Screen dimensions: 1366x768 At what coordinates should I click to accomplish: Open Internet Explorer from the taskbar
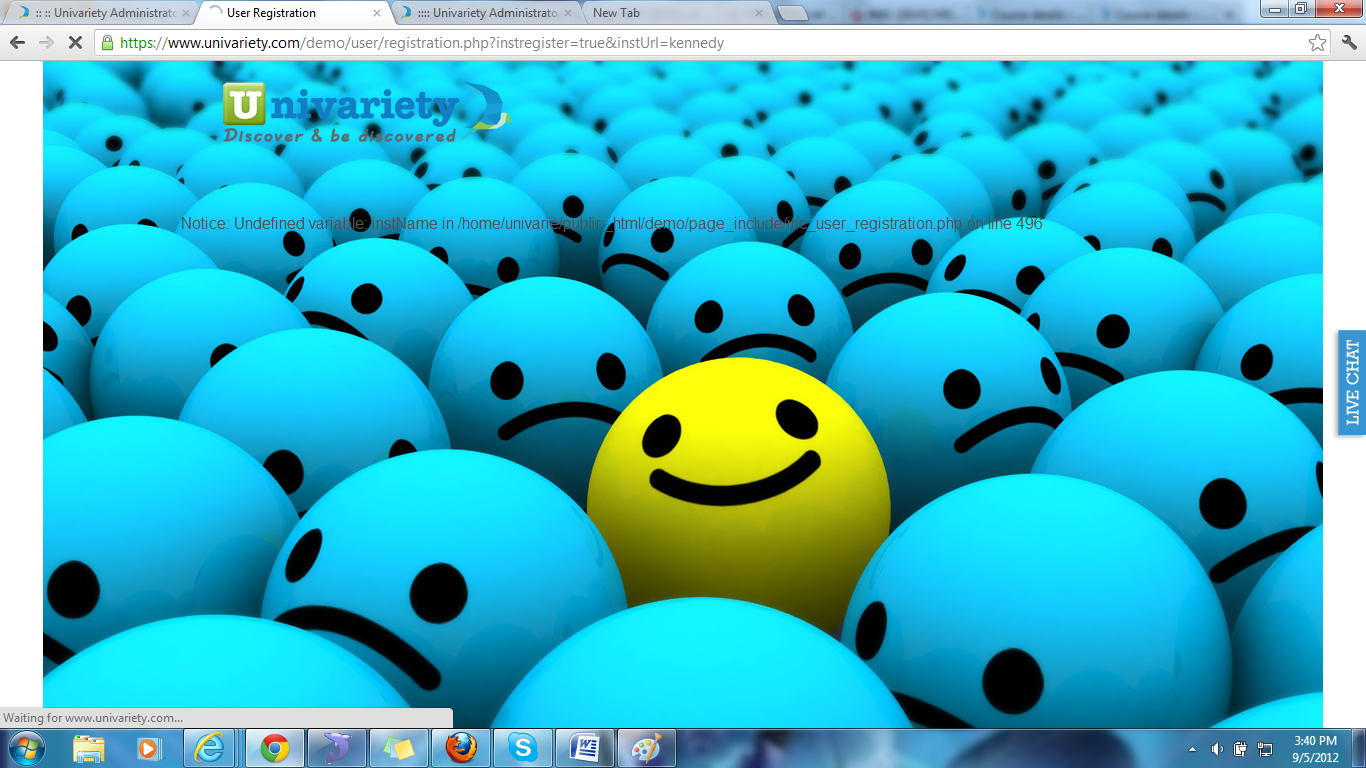point(210,748)
